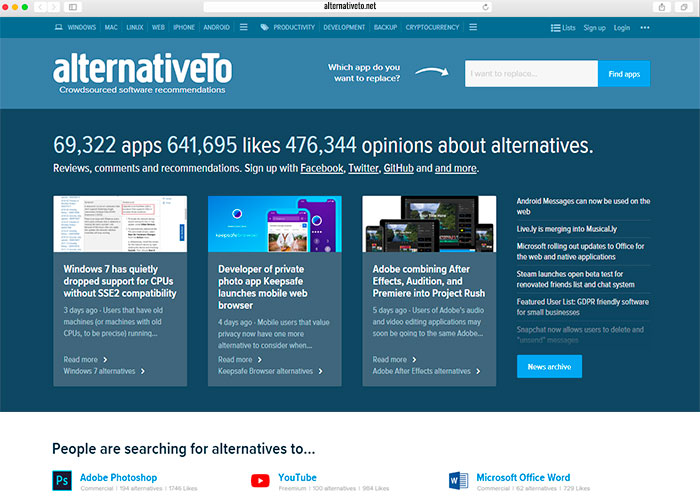Open Steam open beta test news item

(x=575, y=279)
